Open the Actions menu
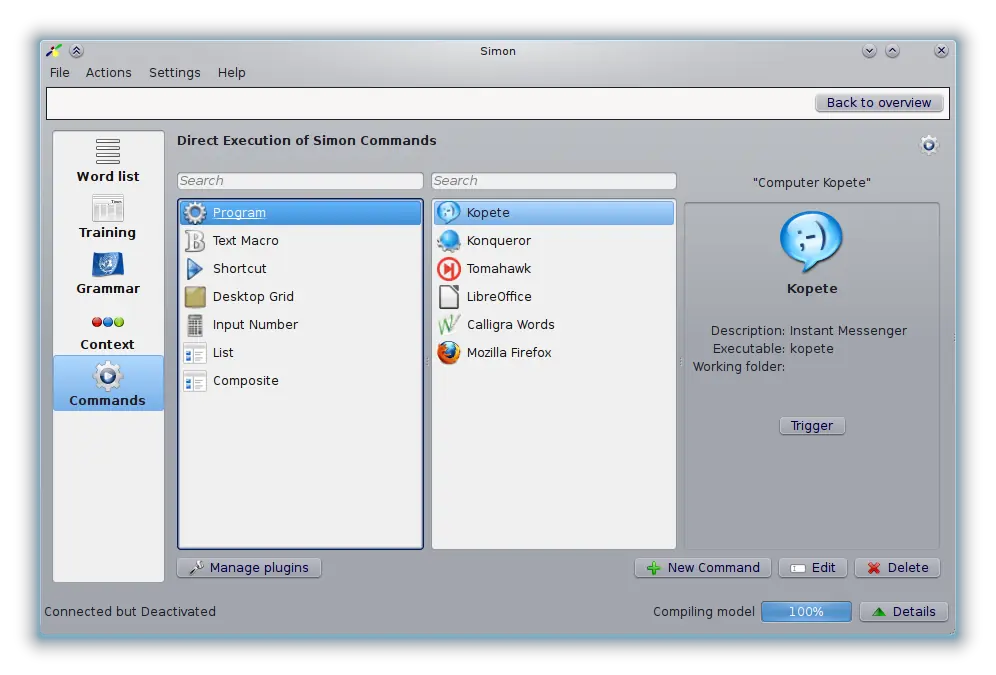Image resolution: width=996 pixels, height=675 pixels. point(109,72)
